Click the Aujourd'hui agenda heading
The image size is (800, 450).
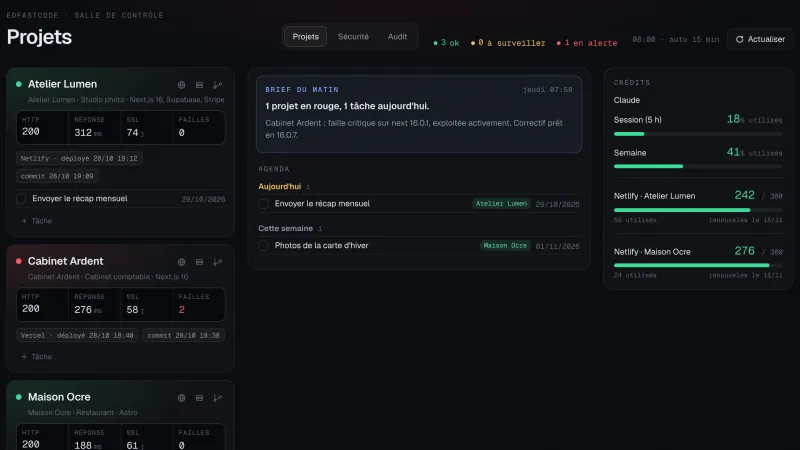tap(280, 187)
